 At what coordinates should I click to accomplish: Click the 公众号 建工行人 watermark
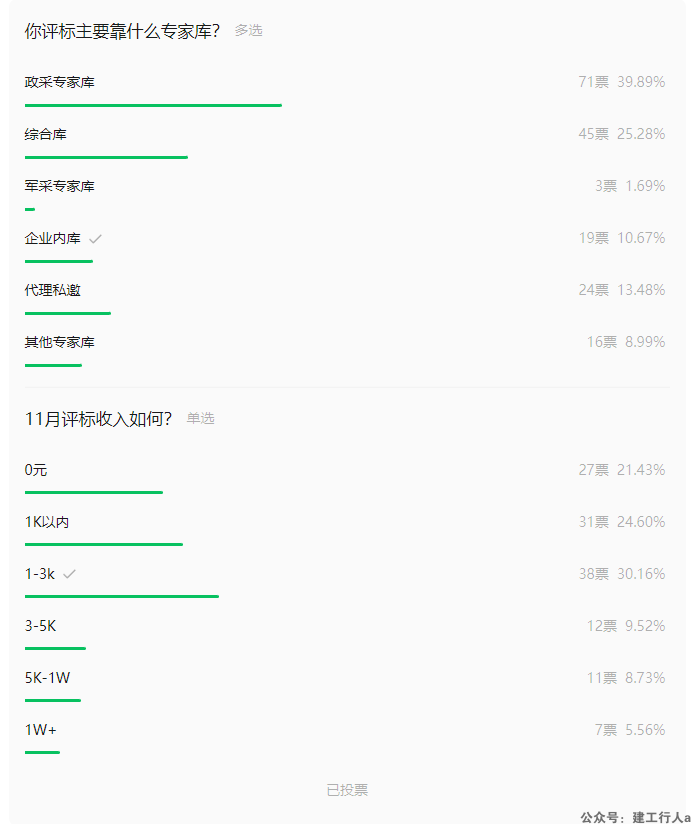[x=635, y=817]
